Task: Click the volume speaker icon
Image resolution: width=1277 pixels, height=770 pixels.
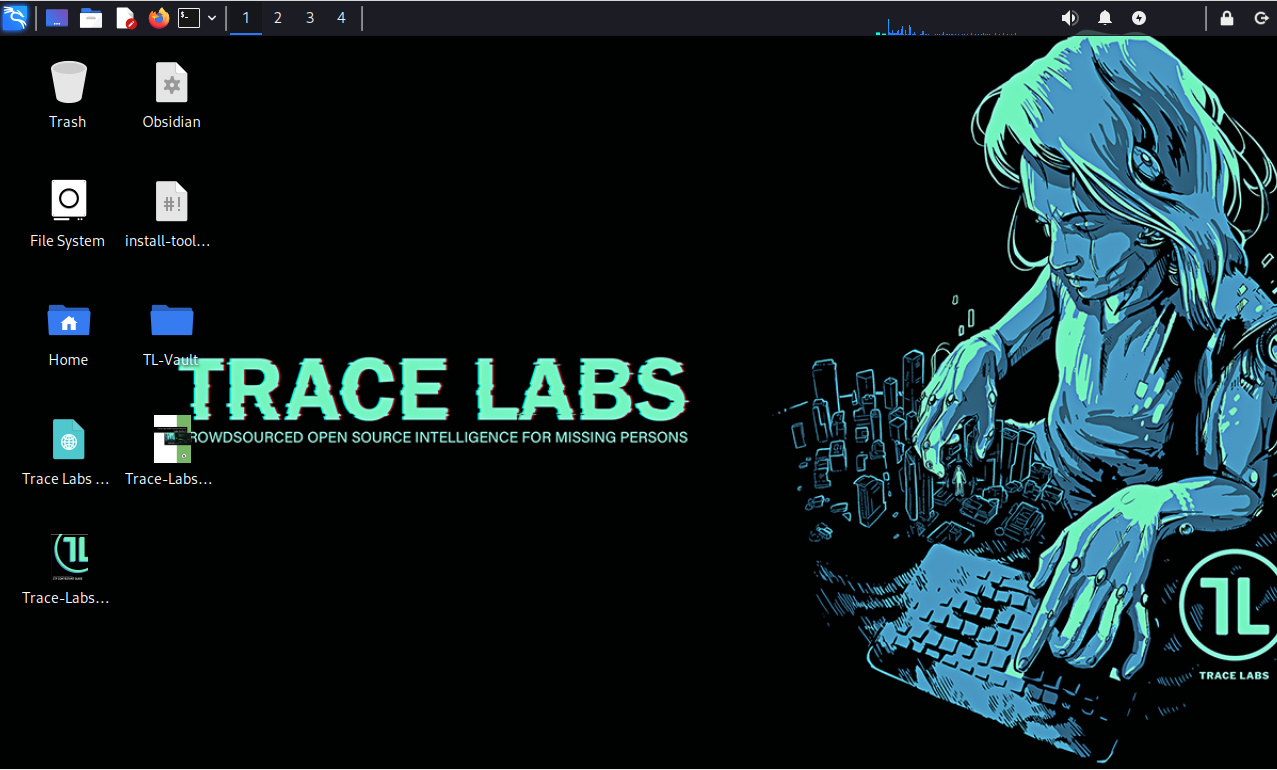Action: 1069,18
